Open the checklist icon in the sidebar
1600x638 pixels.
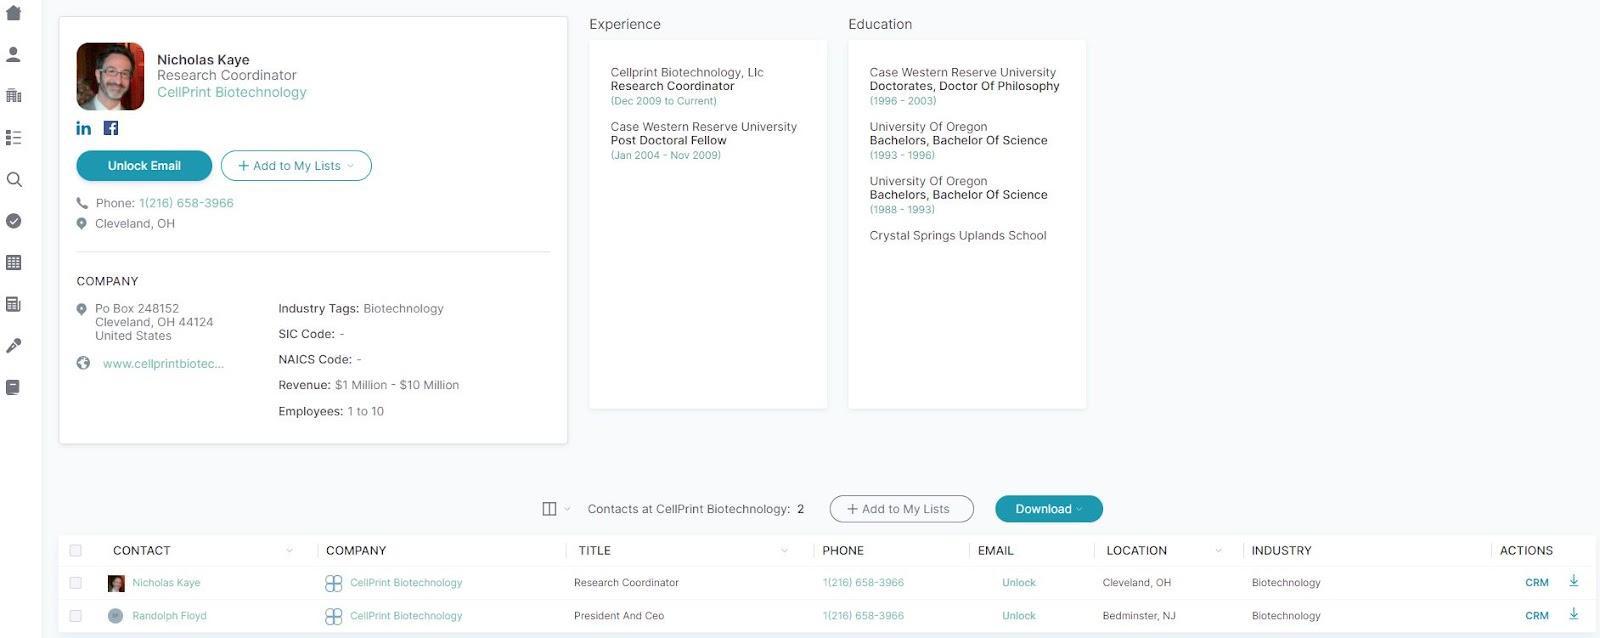point(14,138)
